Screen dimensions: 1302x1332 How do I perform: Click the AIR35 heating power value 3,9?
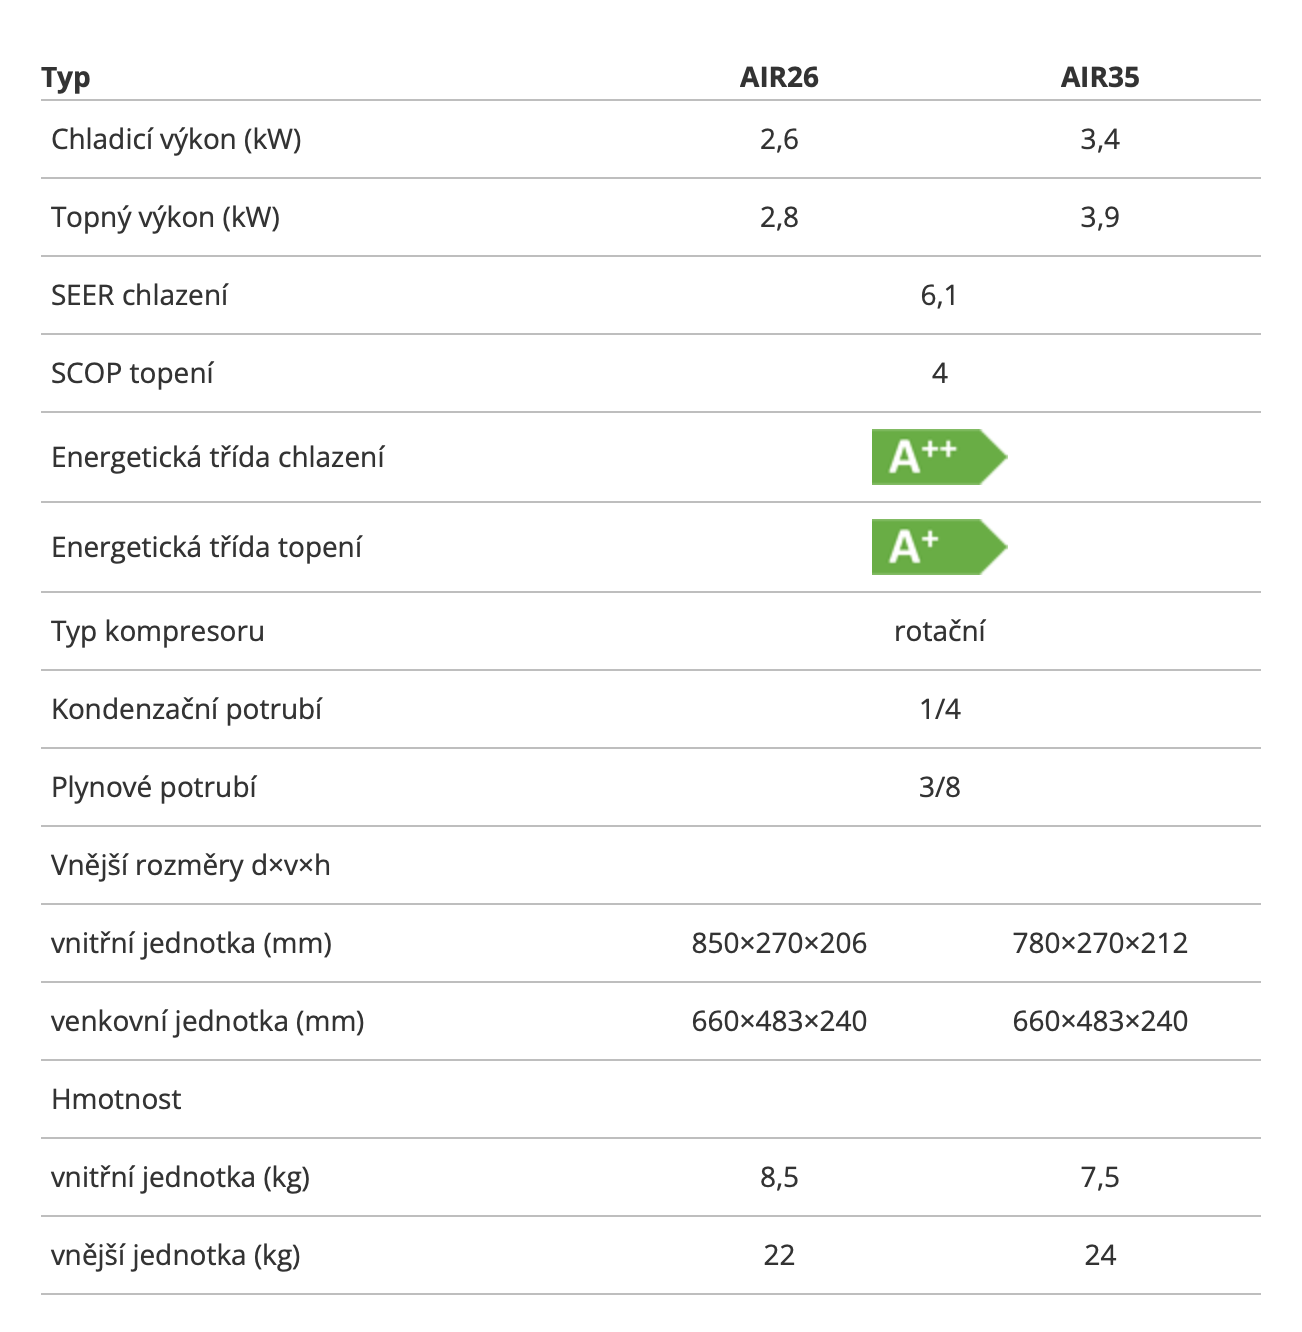tap(1099, 217)
